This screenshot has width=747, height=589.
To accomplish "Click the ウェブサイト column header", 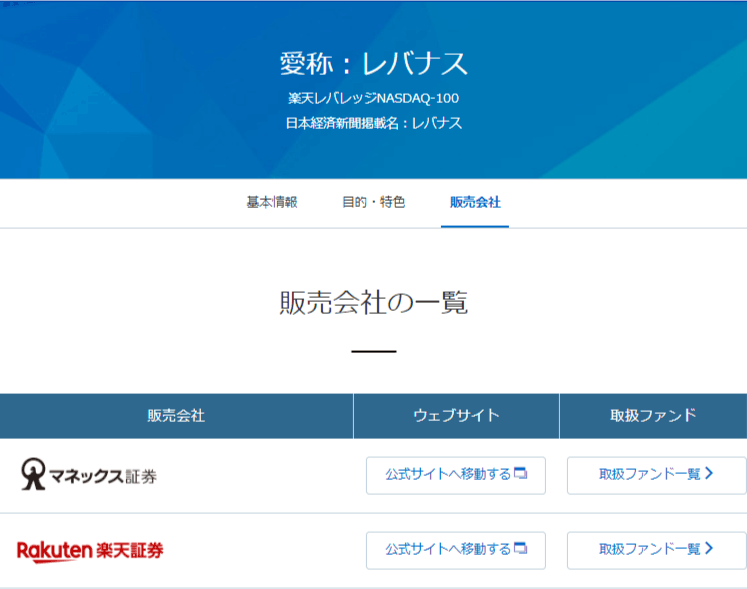I will tap(456, 416).
